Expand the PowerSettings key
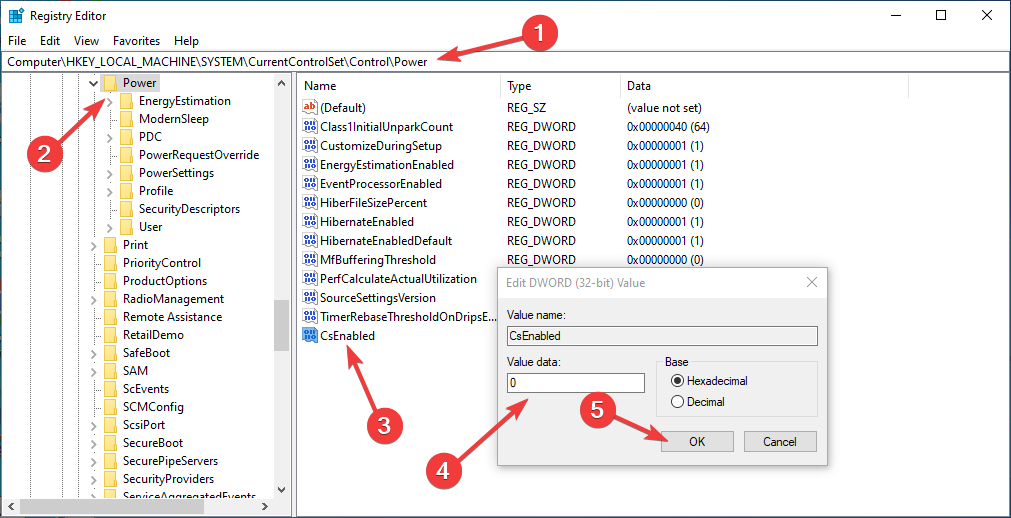Screen dimensions: 1011x518 coord(110,174)
